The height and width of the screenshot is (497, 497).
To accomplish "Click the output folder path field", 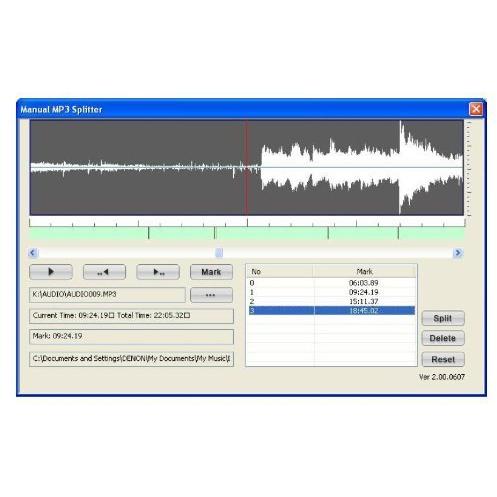I will [x=131, y=359].
